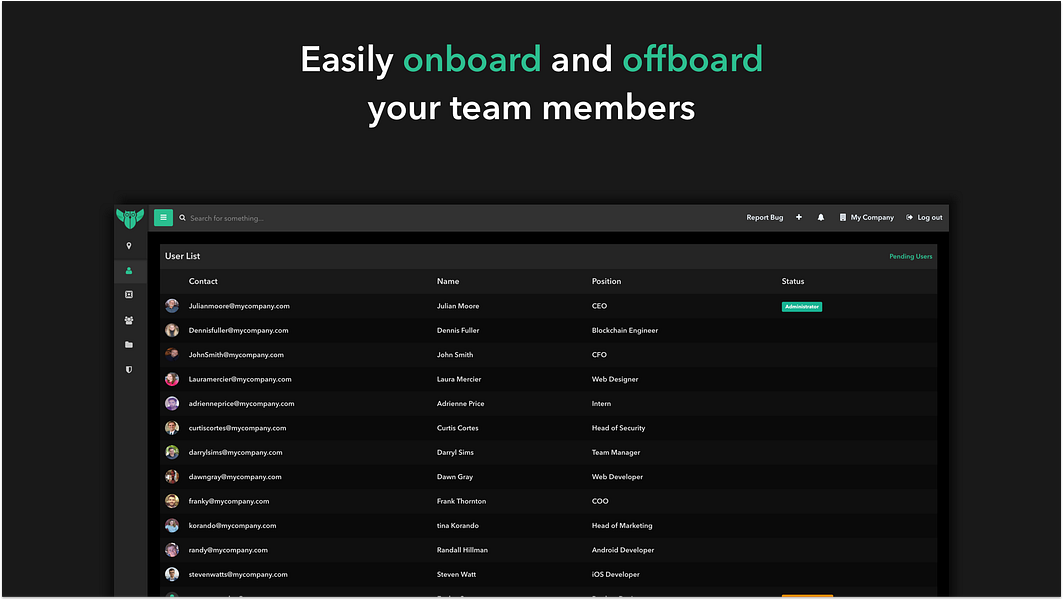1063x600 pixels.
Task: Select Laura Mercier's user row
Action: [500, 379]
